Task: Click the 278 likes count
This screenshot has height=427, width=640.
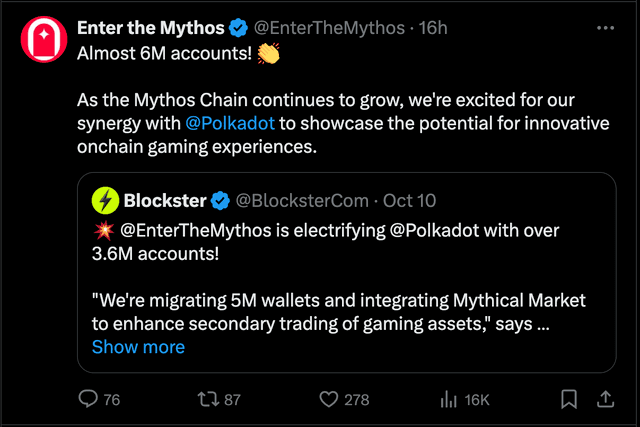Action: click(356, 399)
